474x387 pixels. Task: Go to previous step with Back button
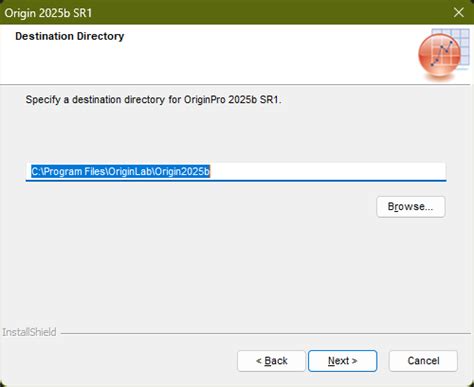pos(271,361)
